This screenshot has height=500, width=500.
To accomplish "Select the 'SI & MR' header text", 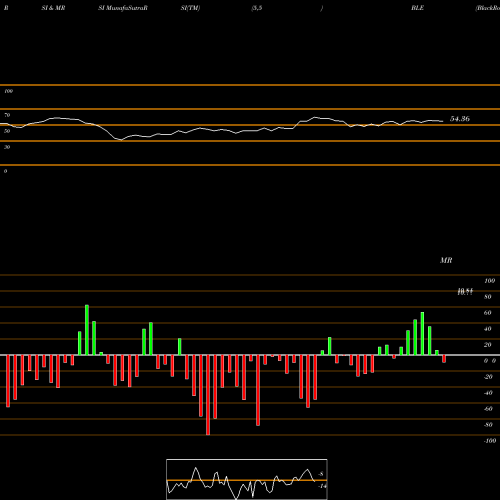I will click(x=53, y=8).
